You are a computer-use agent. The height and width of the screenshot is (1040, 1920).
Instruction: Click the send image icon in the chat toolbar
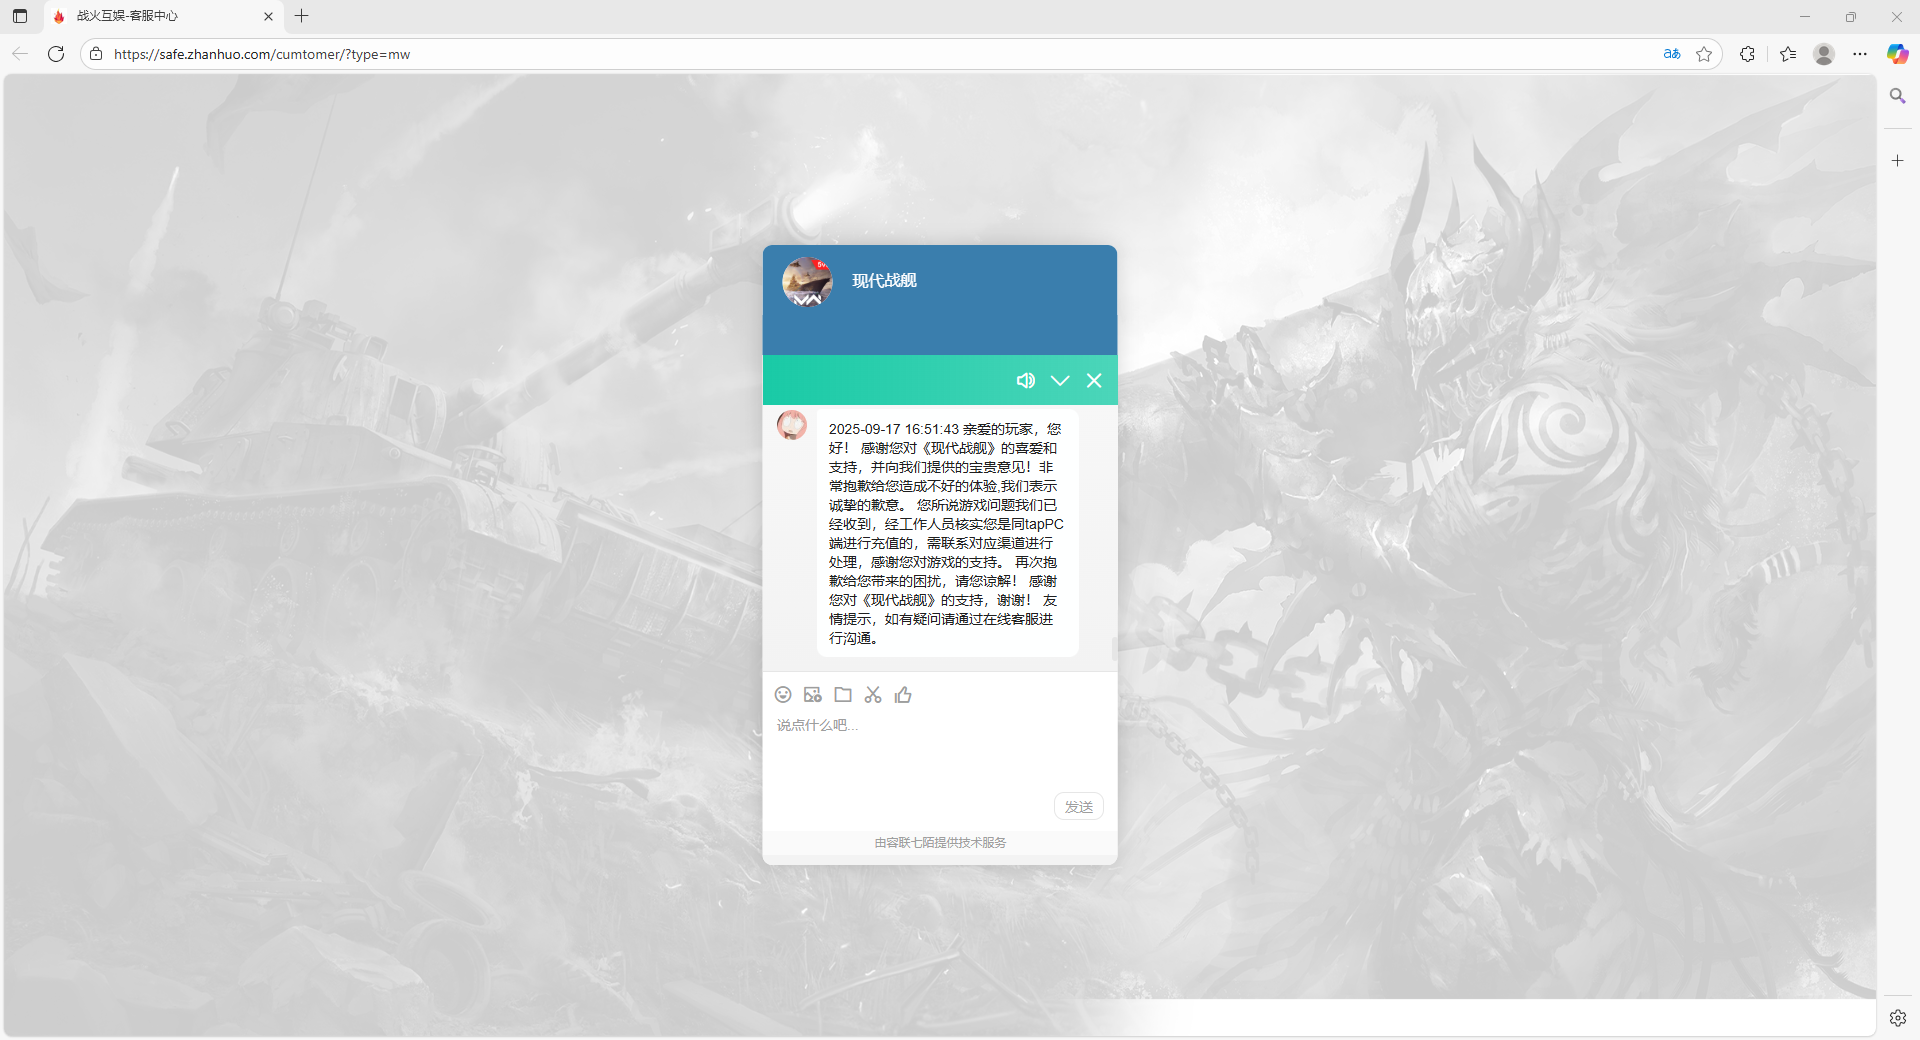[x=813, y=694]
